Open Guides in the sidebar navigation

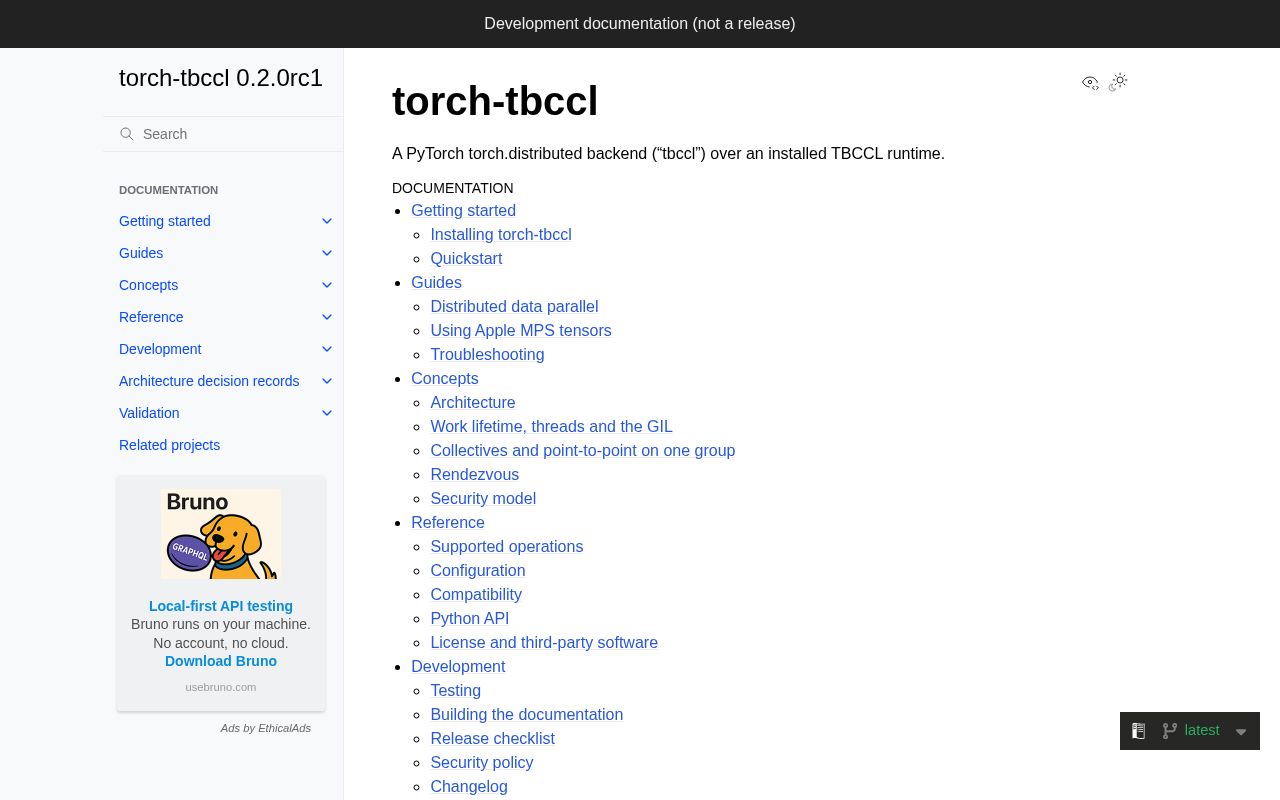click(x=141, y=253)
